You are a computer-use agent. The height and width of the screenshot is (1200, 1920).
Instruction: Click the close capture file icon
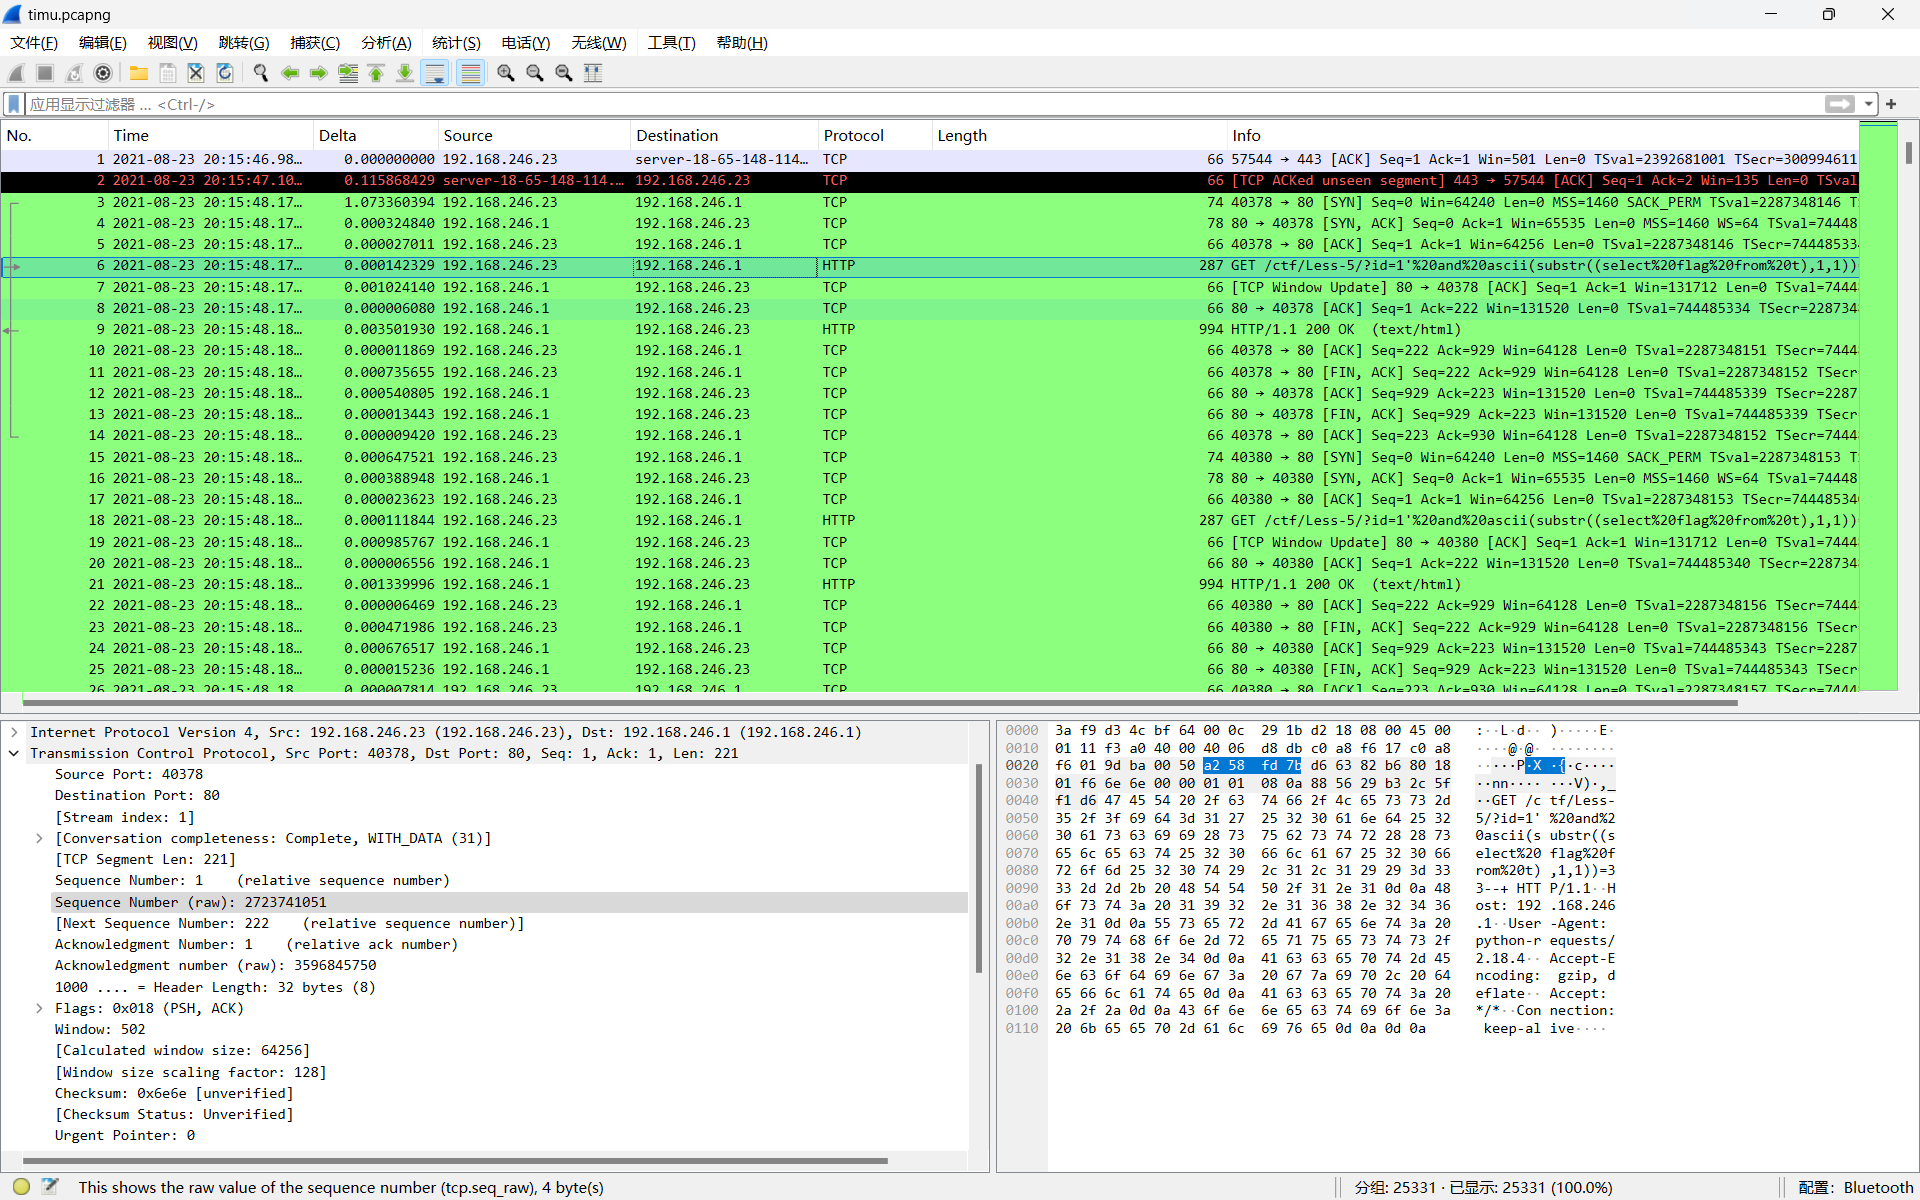pos(196,73)
